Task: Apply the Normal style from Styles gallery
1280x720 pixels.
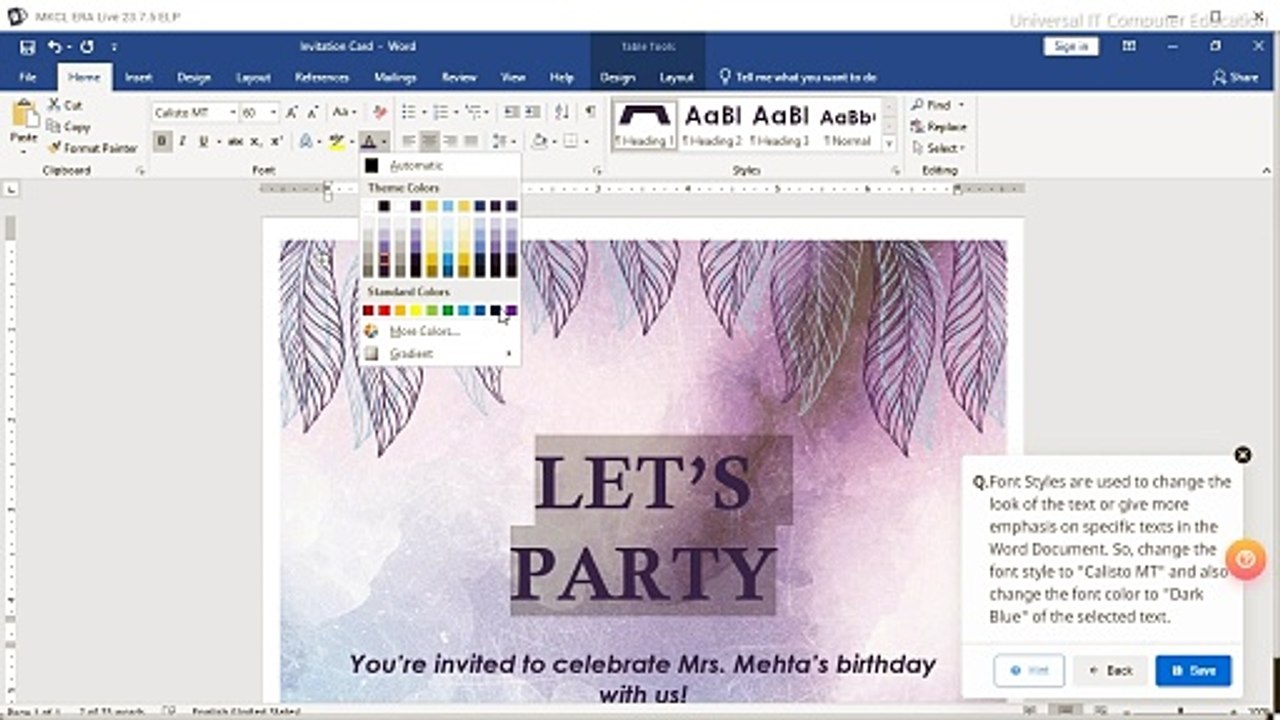Action: [847, 125]
